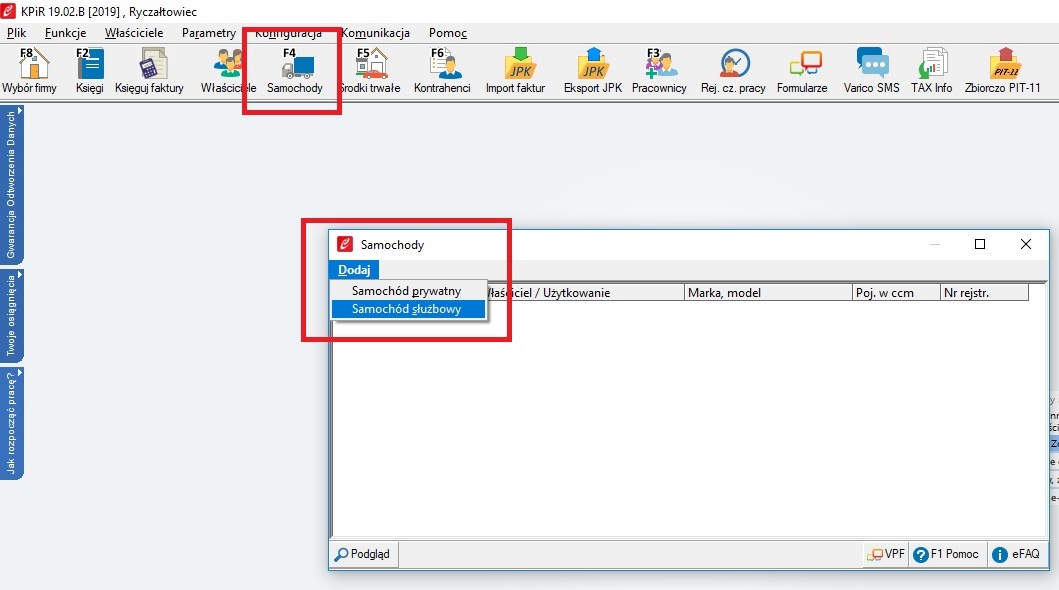The height and width of the screenshot is (590, 1059).
Task: Open the Zbiorczo PIT-11 icon
Action: click(1002, 71)
